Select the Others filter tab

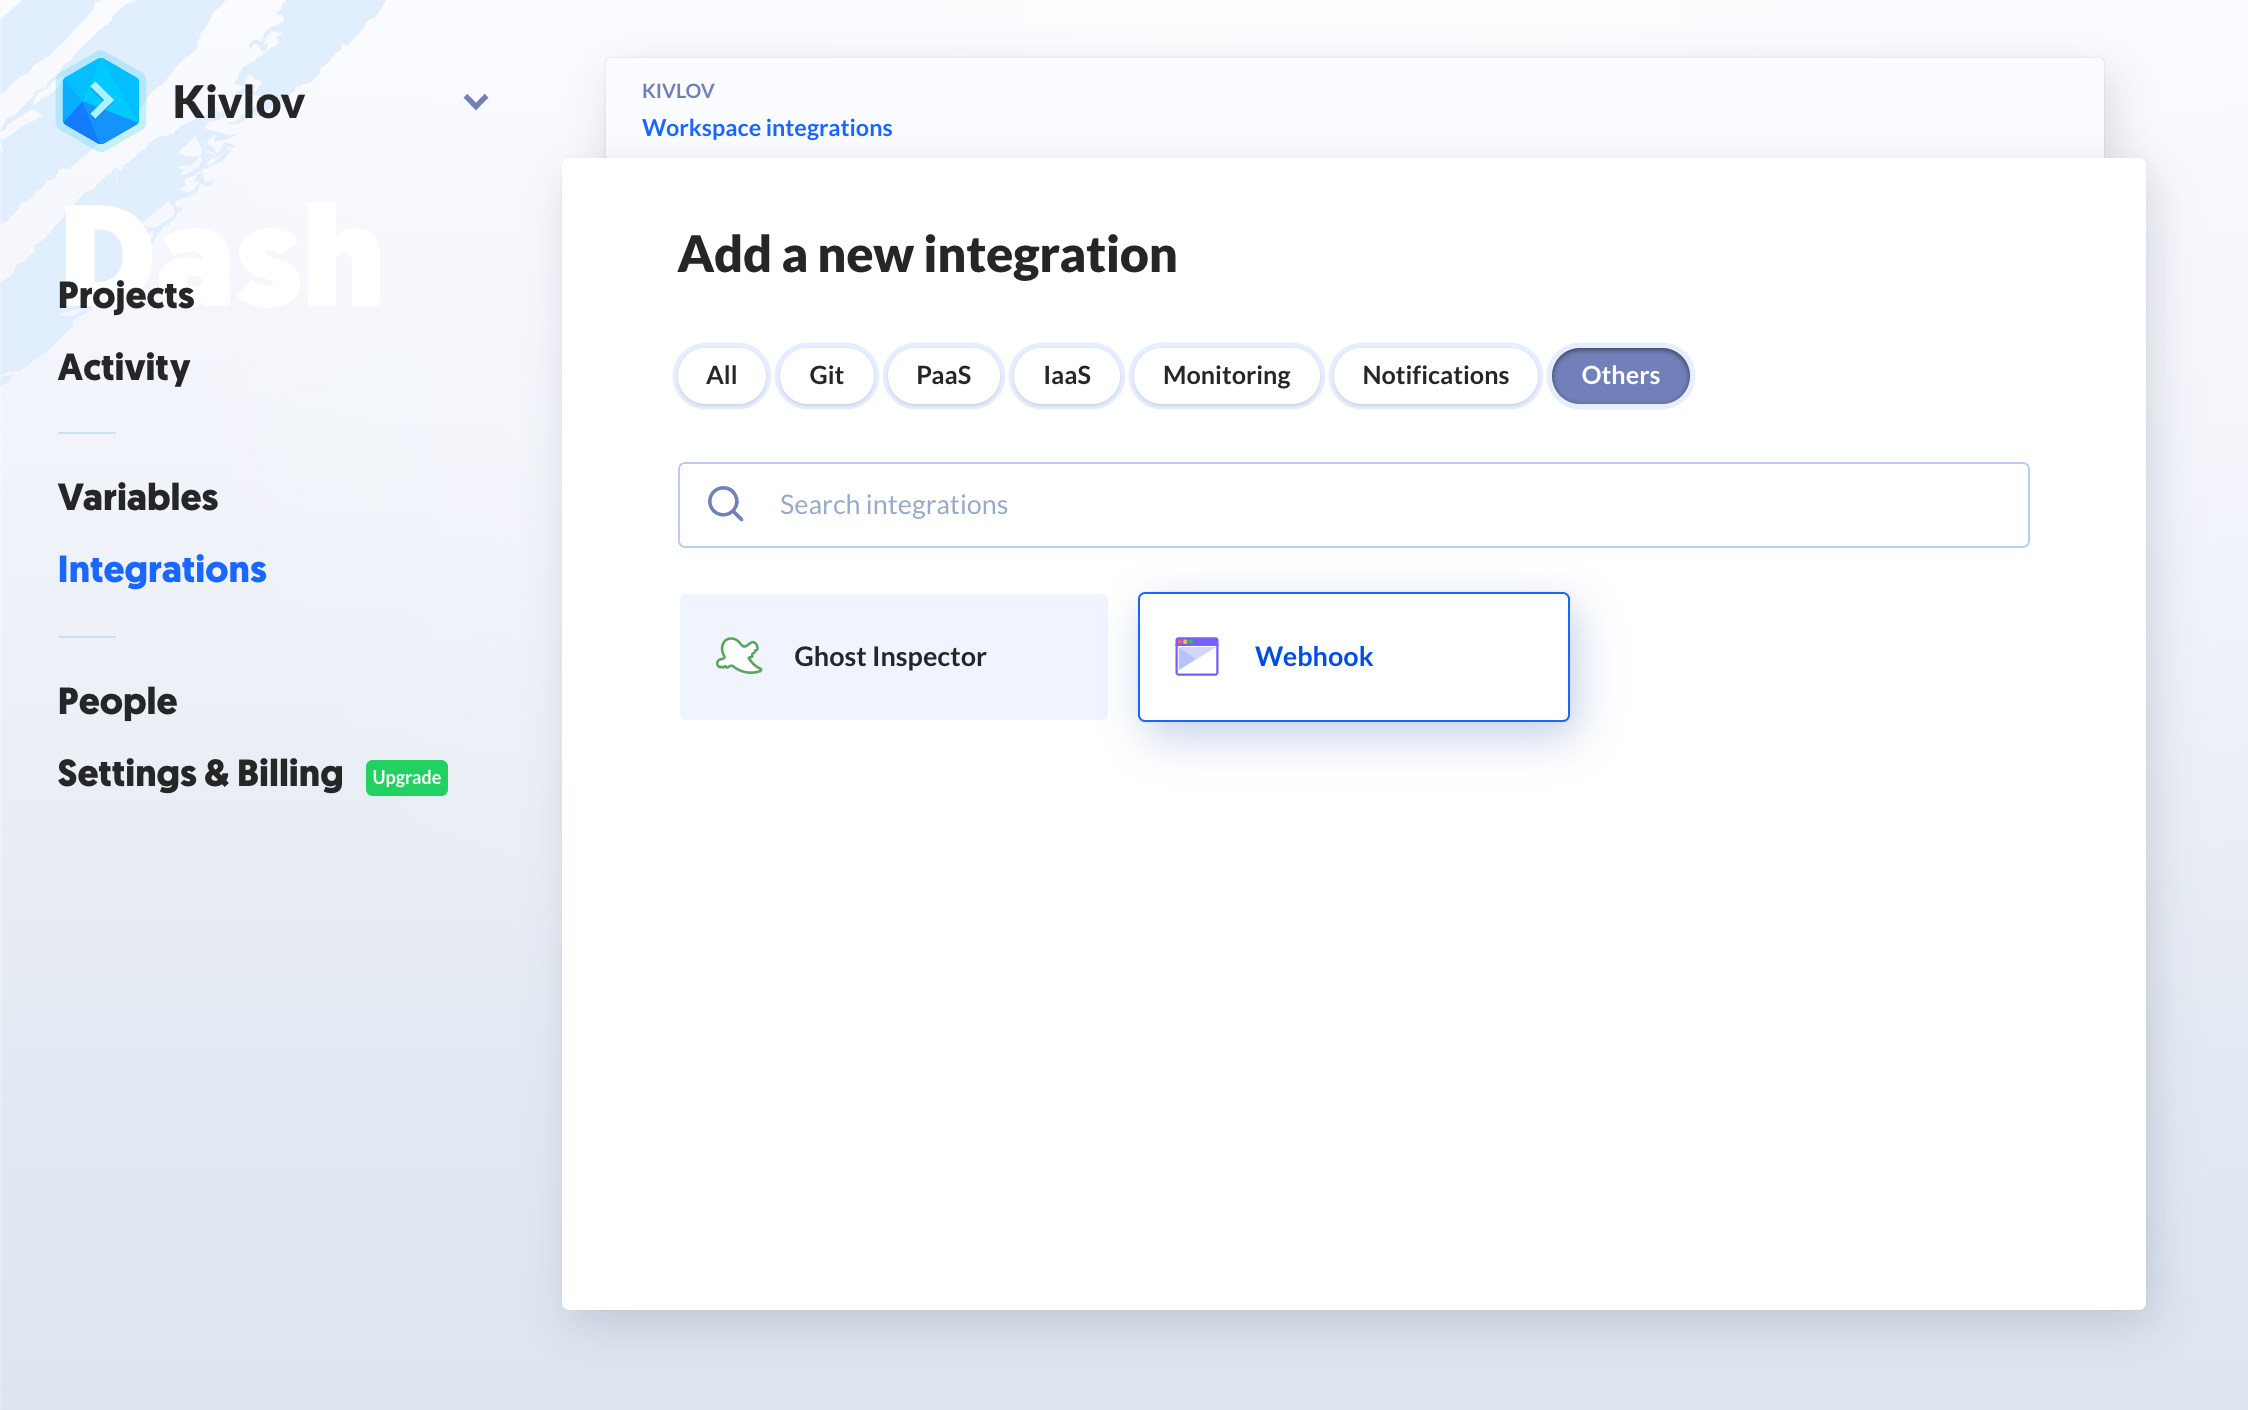1620,375
